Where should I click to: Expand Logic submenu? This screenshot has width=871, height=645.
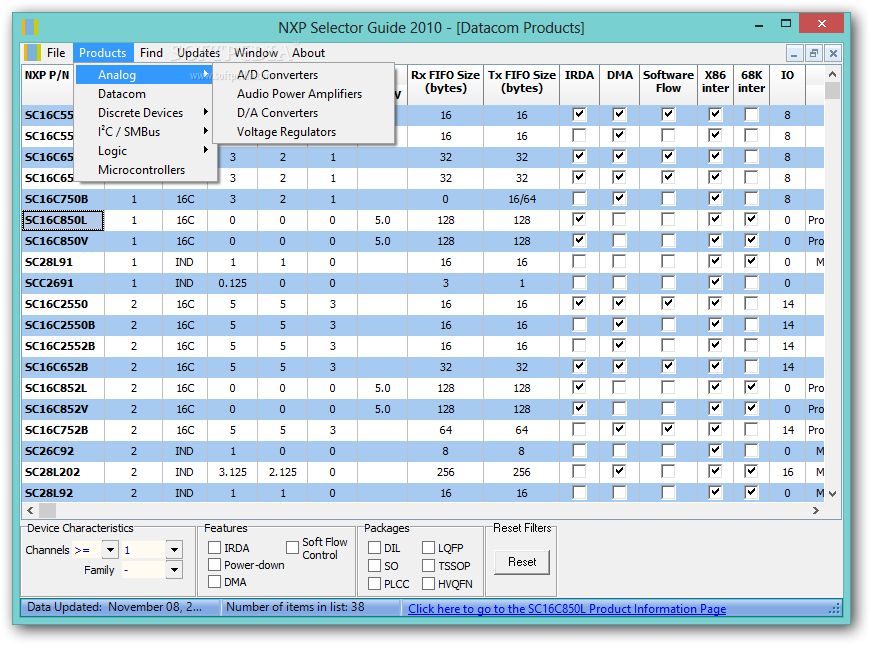click(145, 151)
